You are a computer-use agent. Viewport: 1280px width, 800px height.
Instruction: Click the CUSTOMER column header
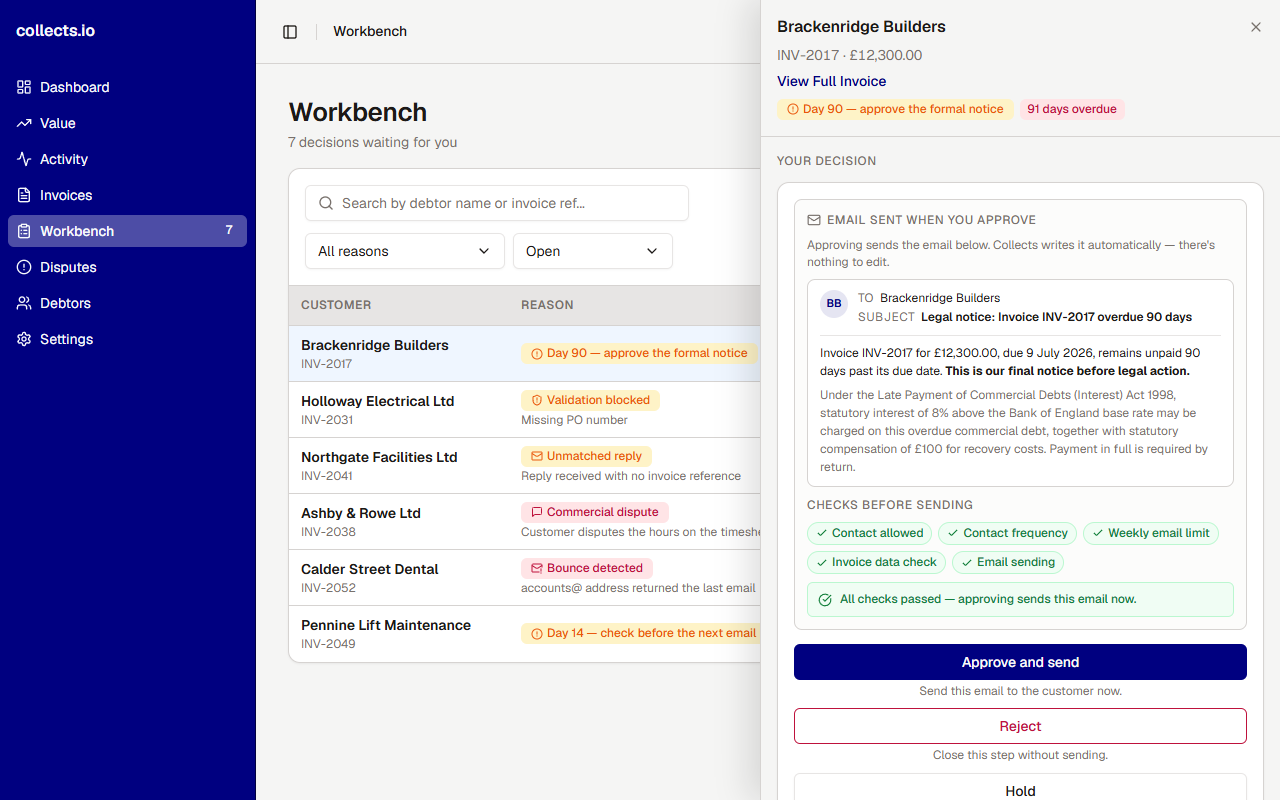(x=336, y=305)
